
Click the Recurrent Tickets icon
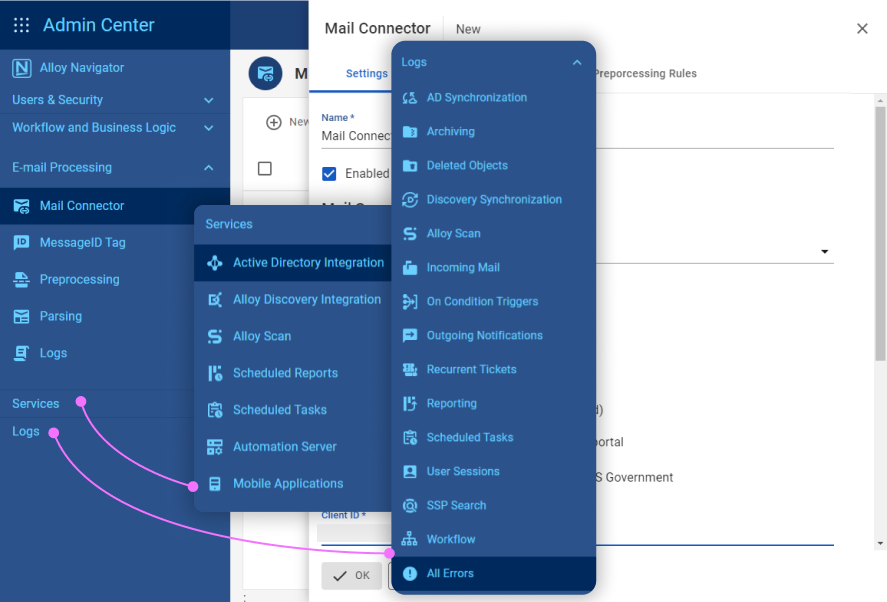(410, 369)
